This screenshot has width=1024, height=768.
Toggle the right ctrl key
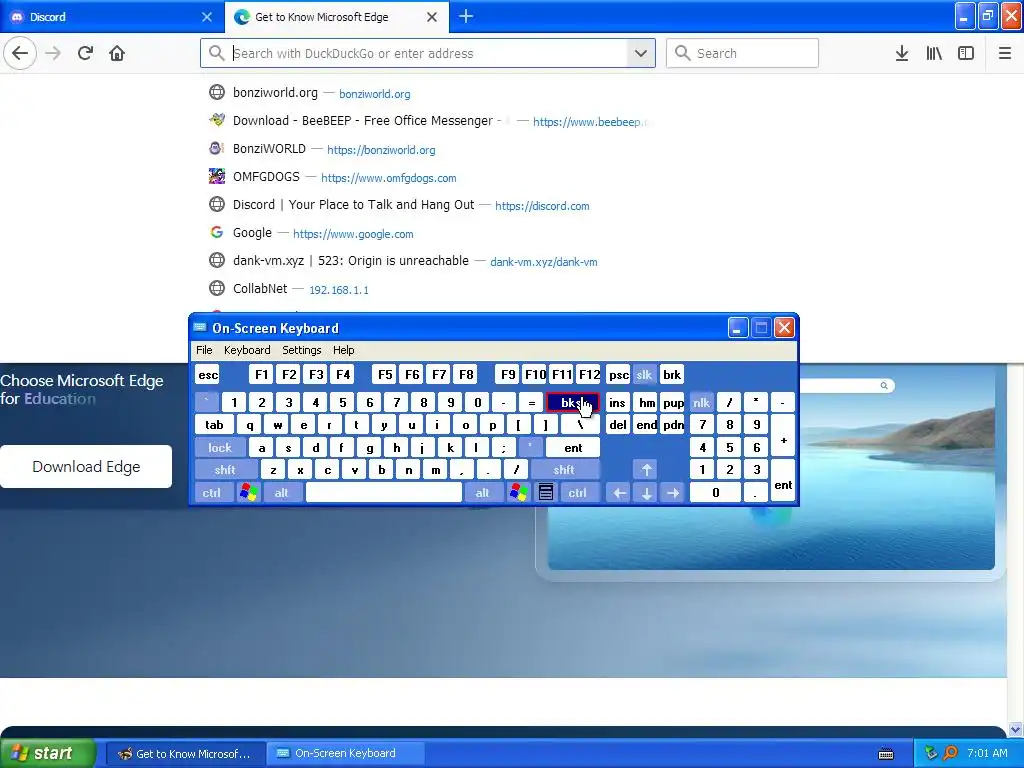pos(577,493)
